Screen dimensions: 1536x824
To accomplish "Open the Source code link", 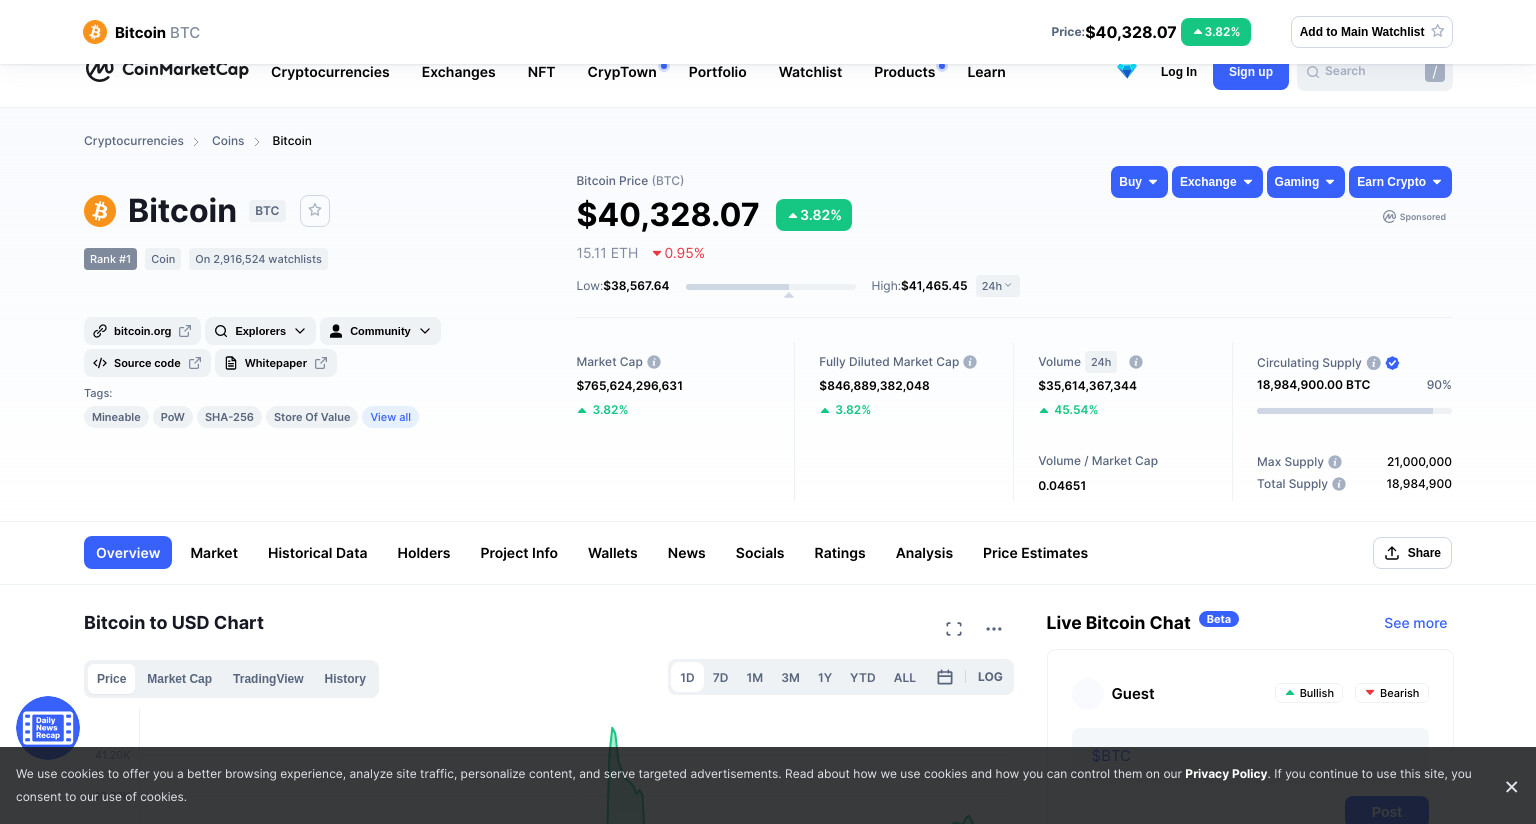I will click(147, 363).
